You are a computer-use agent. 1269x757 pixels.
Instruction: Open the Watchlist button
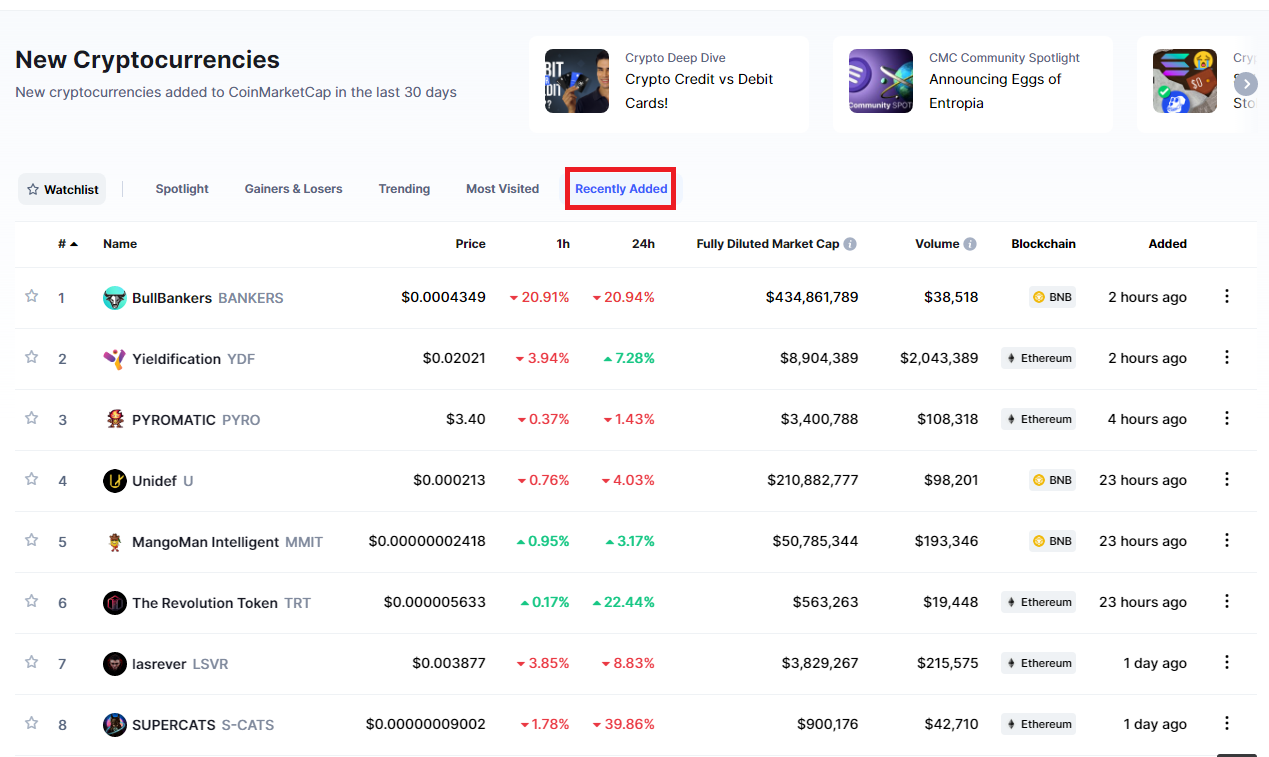click(x=62, y=189)
